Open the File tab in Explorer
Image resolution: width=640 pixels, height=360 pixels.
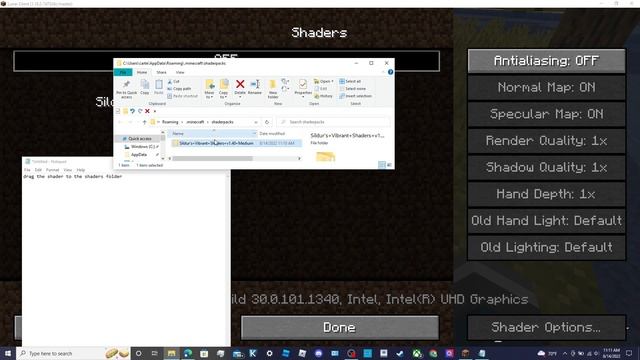tap(123, 72)
